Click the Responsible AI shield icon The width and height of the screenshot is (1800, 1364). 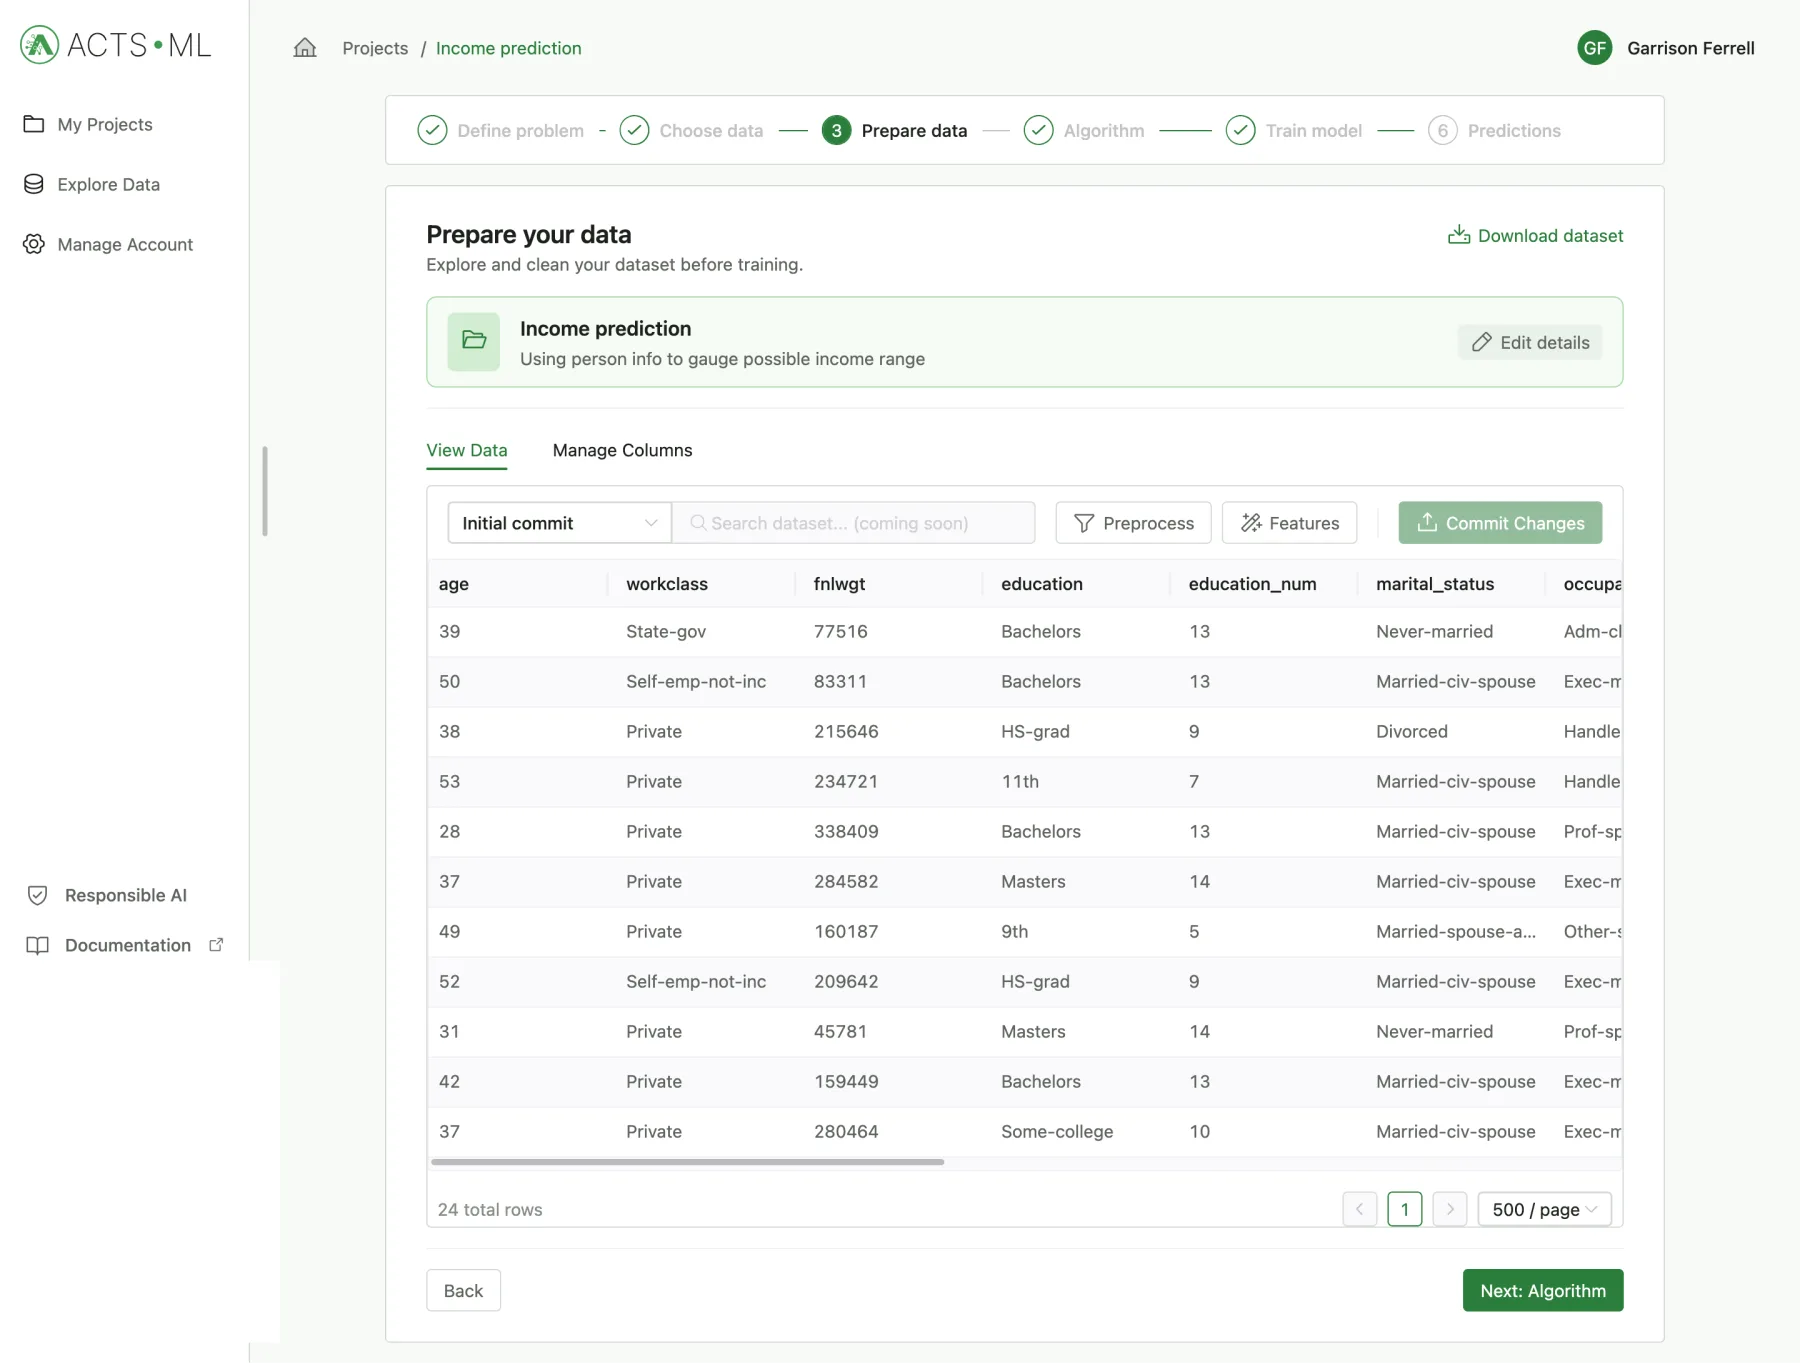[x=37, y=895]
